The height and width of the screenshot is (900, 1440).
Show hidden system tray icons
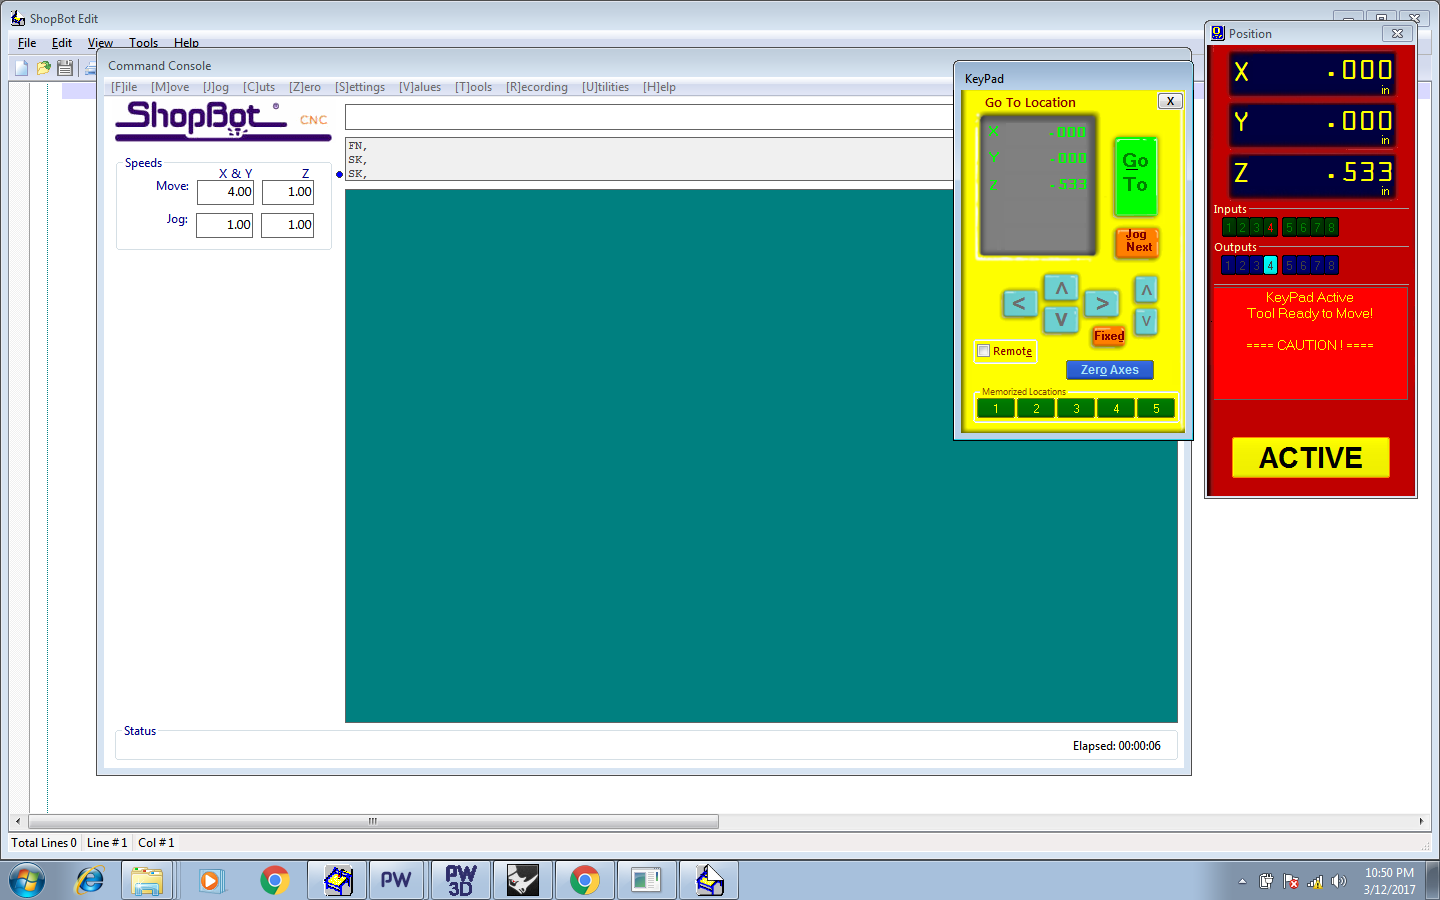pos(1242,881)
